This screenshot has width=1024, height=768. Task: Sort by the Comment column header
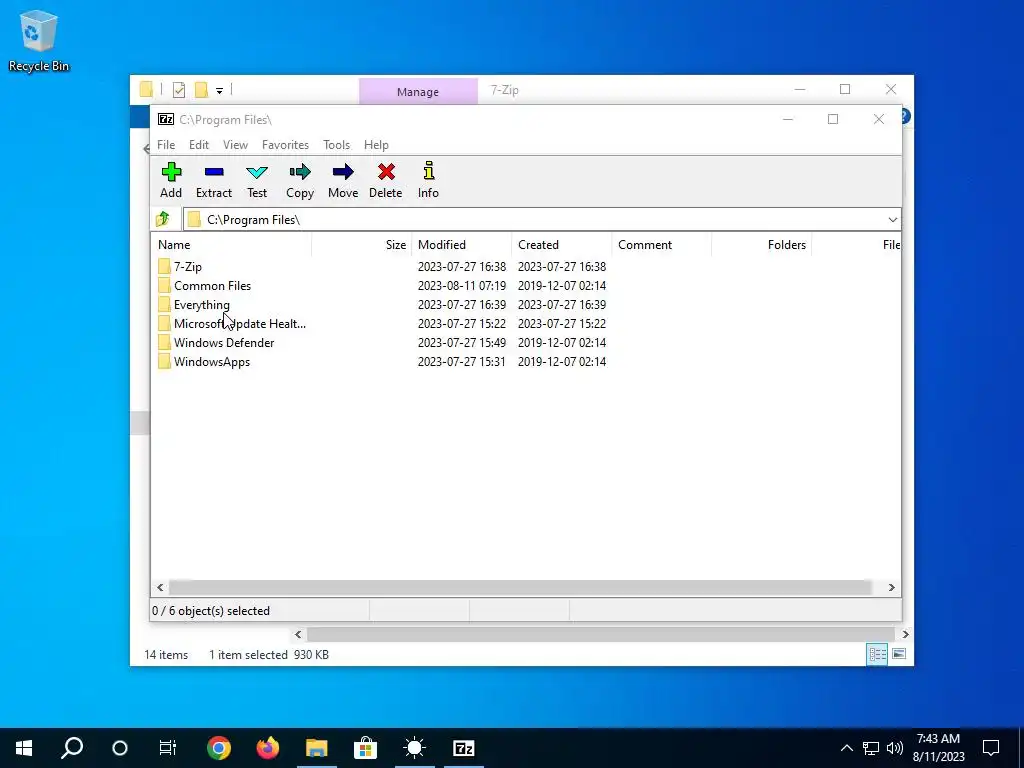(x=662, y=245)
